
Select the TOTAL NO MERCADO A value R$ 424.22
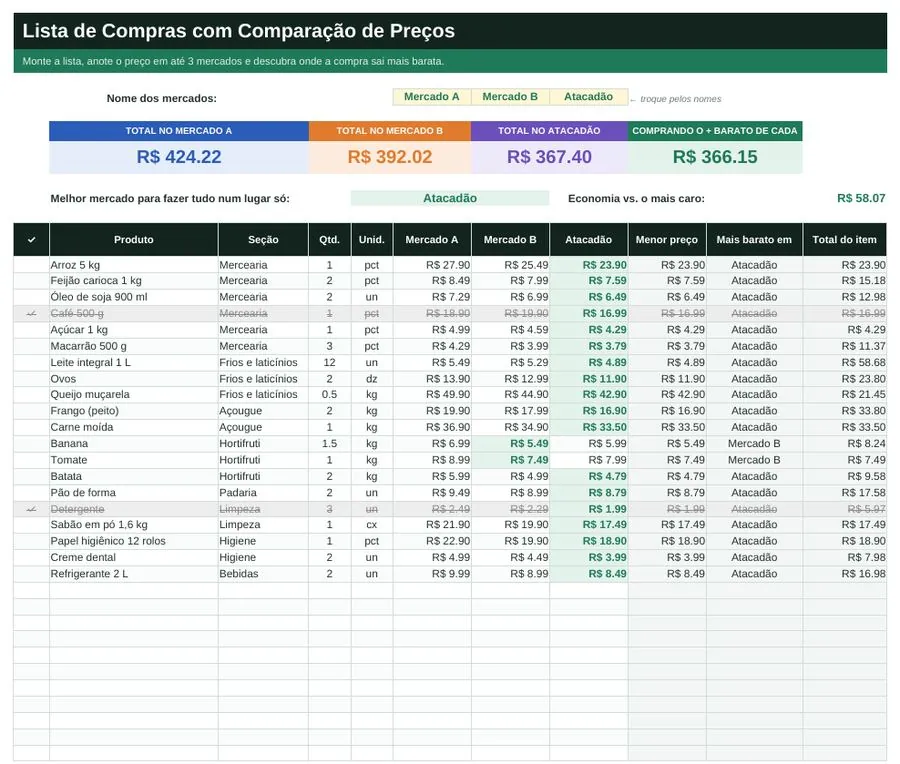179,157
